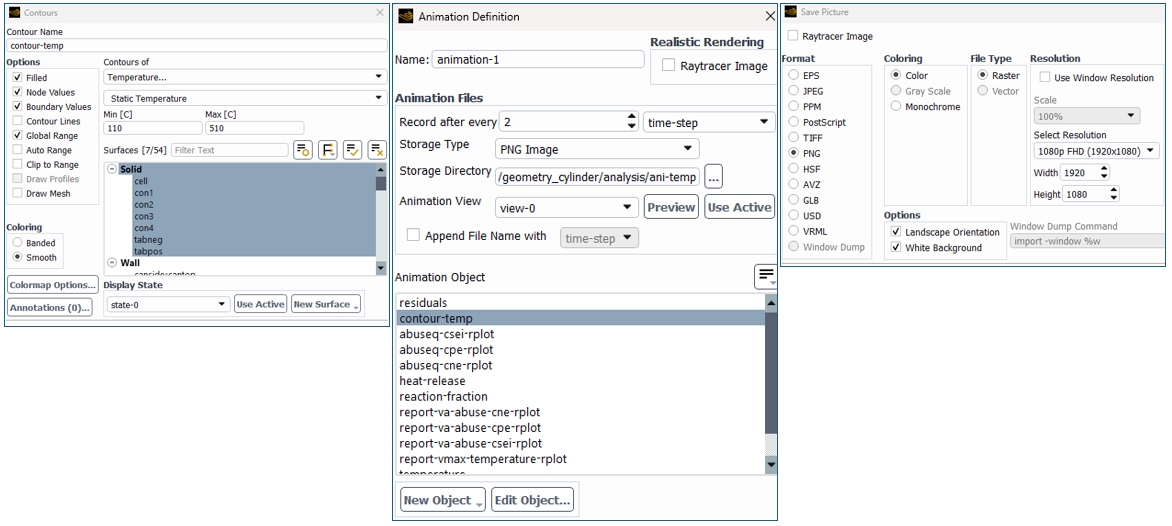Decrement the Height stepper value
The image size is (1172, 526).
coord(1114,198)
